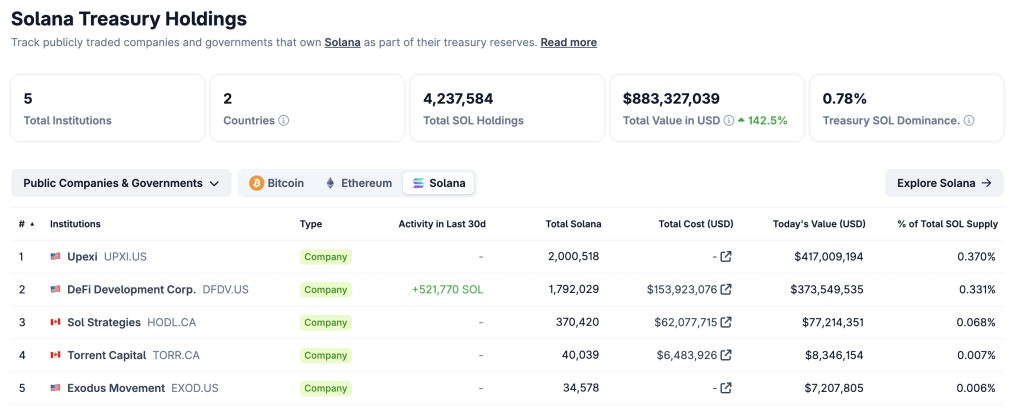Open external link beside $153,923,076 cost
This screenshot has width=1024, height=417.
[x=726, y=290]
